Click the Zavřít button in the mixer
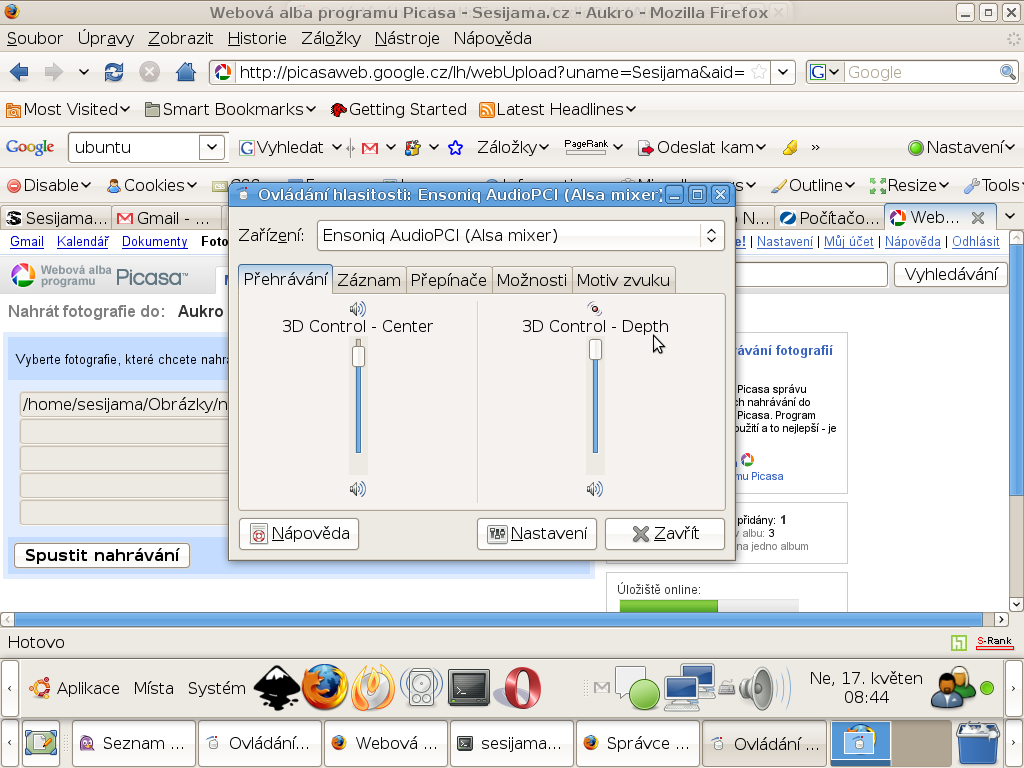The width and height of the screenshot is (1024, 768). point(665,534)
